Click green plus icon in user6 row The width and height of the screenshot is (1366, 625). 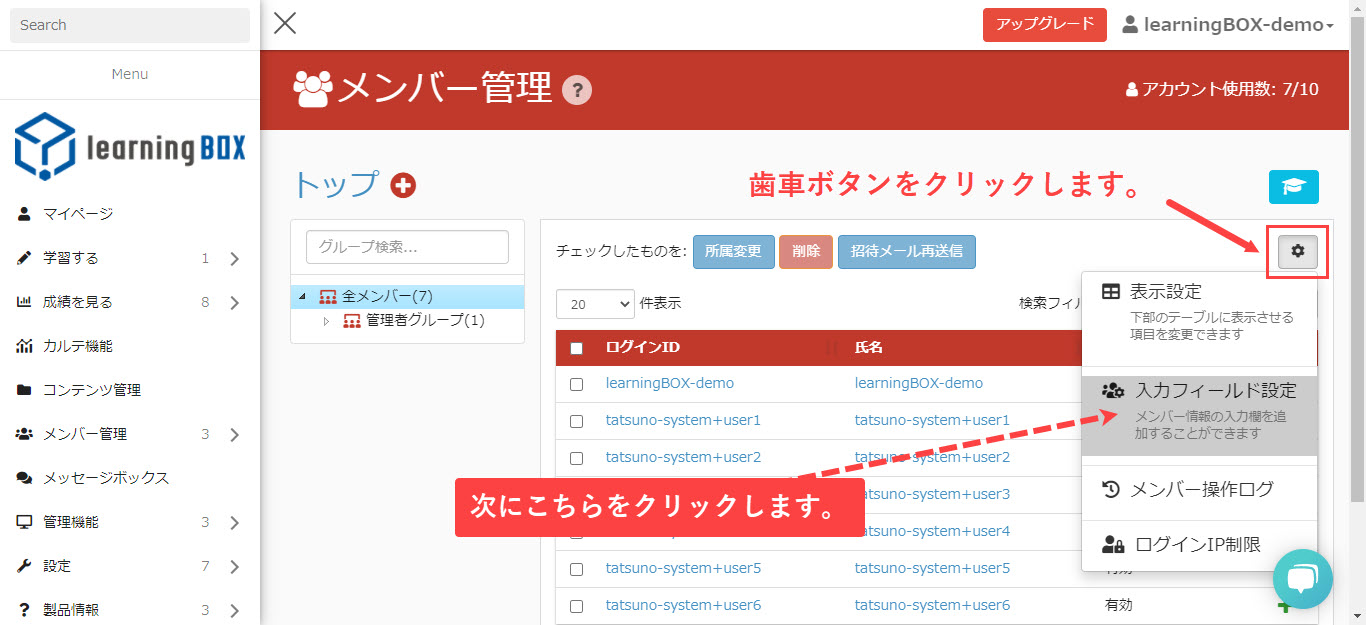1284,605
